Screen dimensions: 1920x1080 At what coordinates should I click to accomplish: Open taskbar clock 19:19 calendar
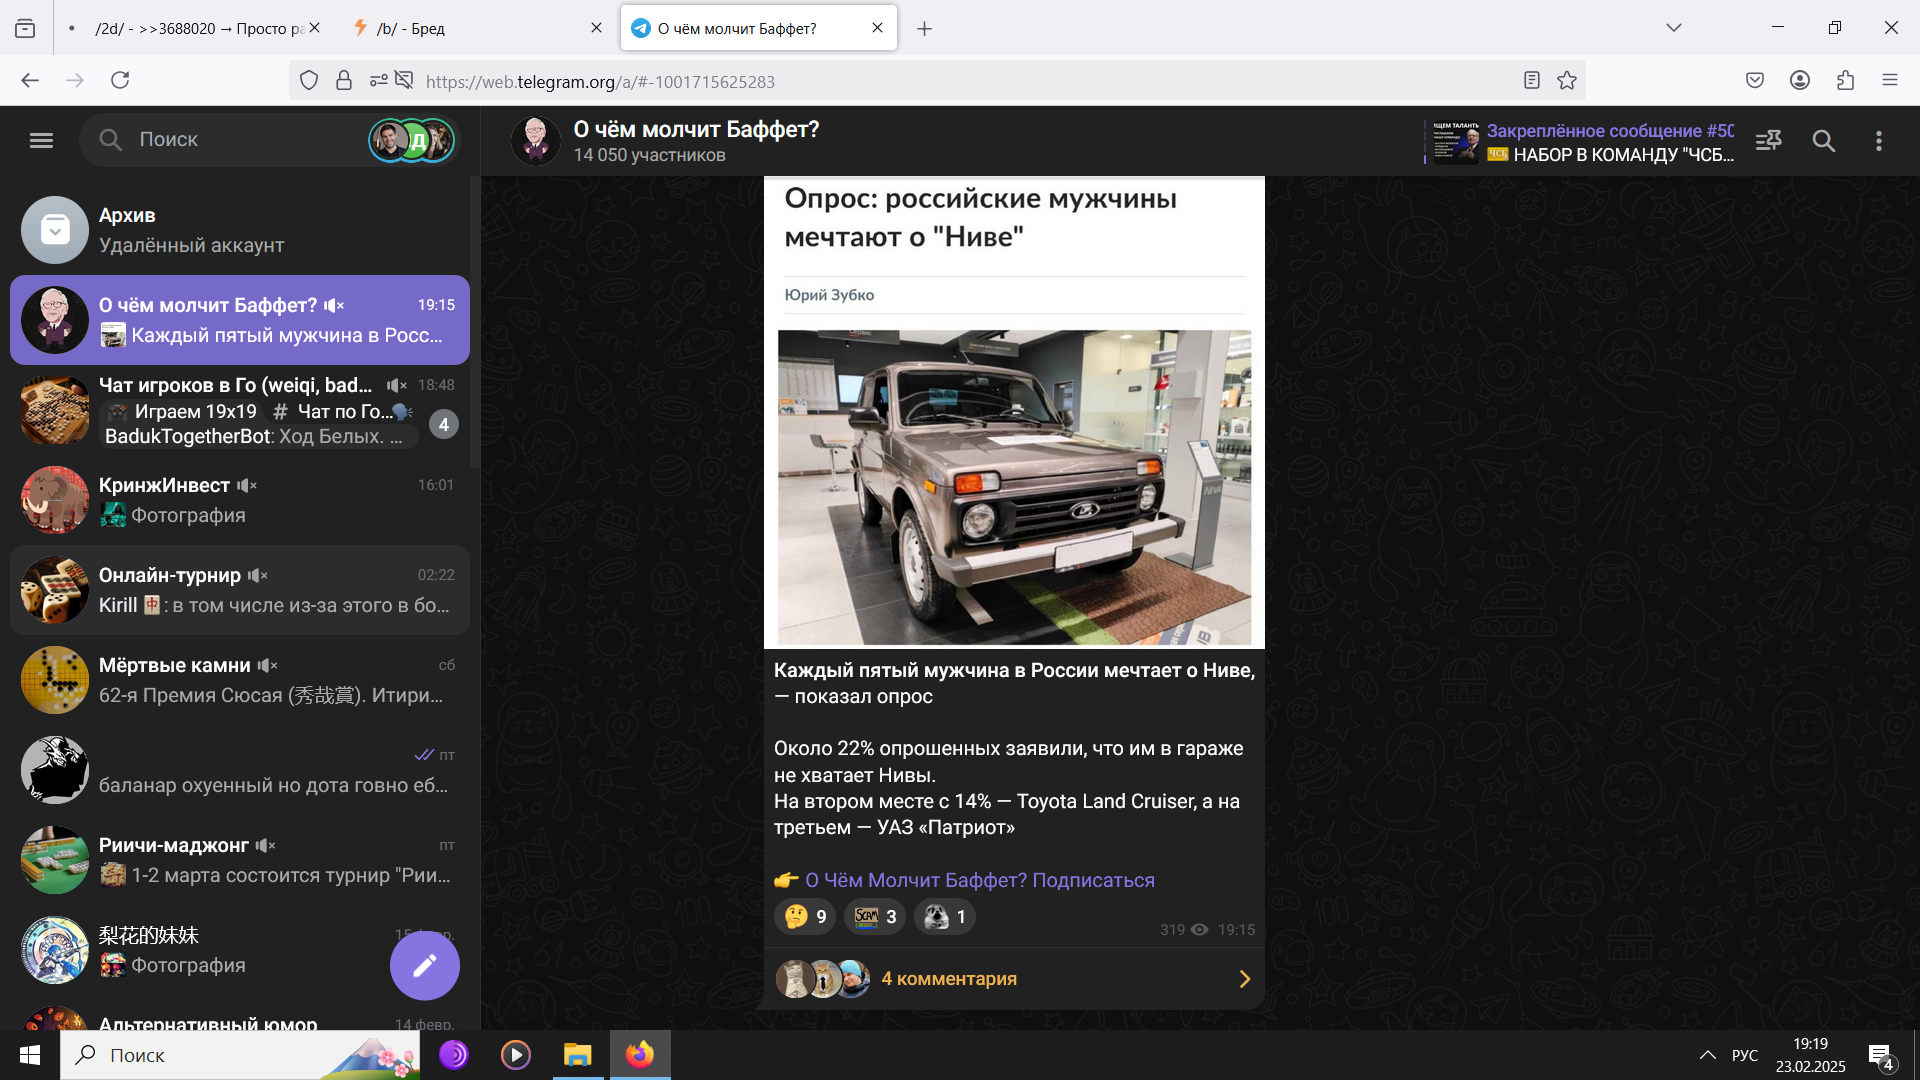point(1811,1055)
